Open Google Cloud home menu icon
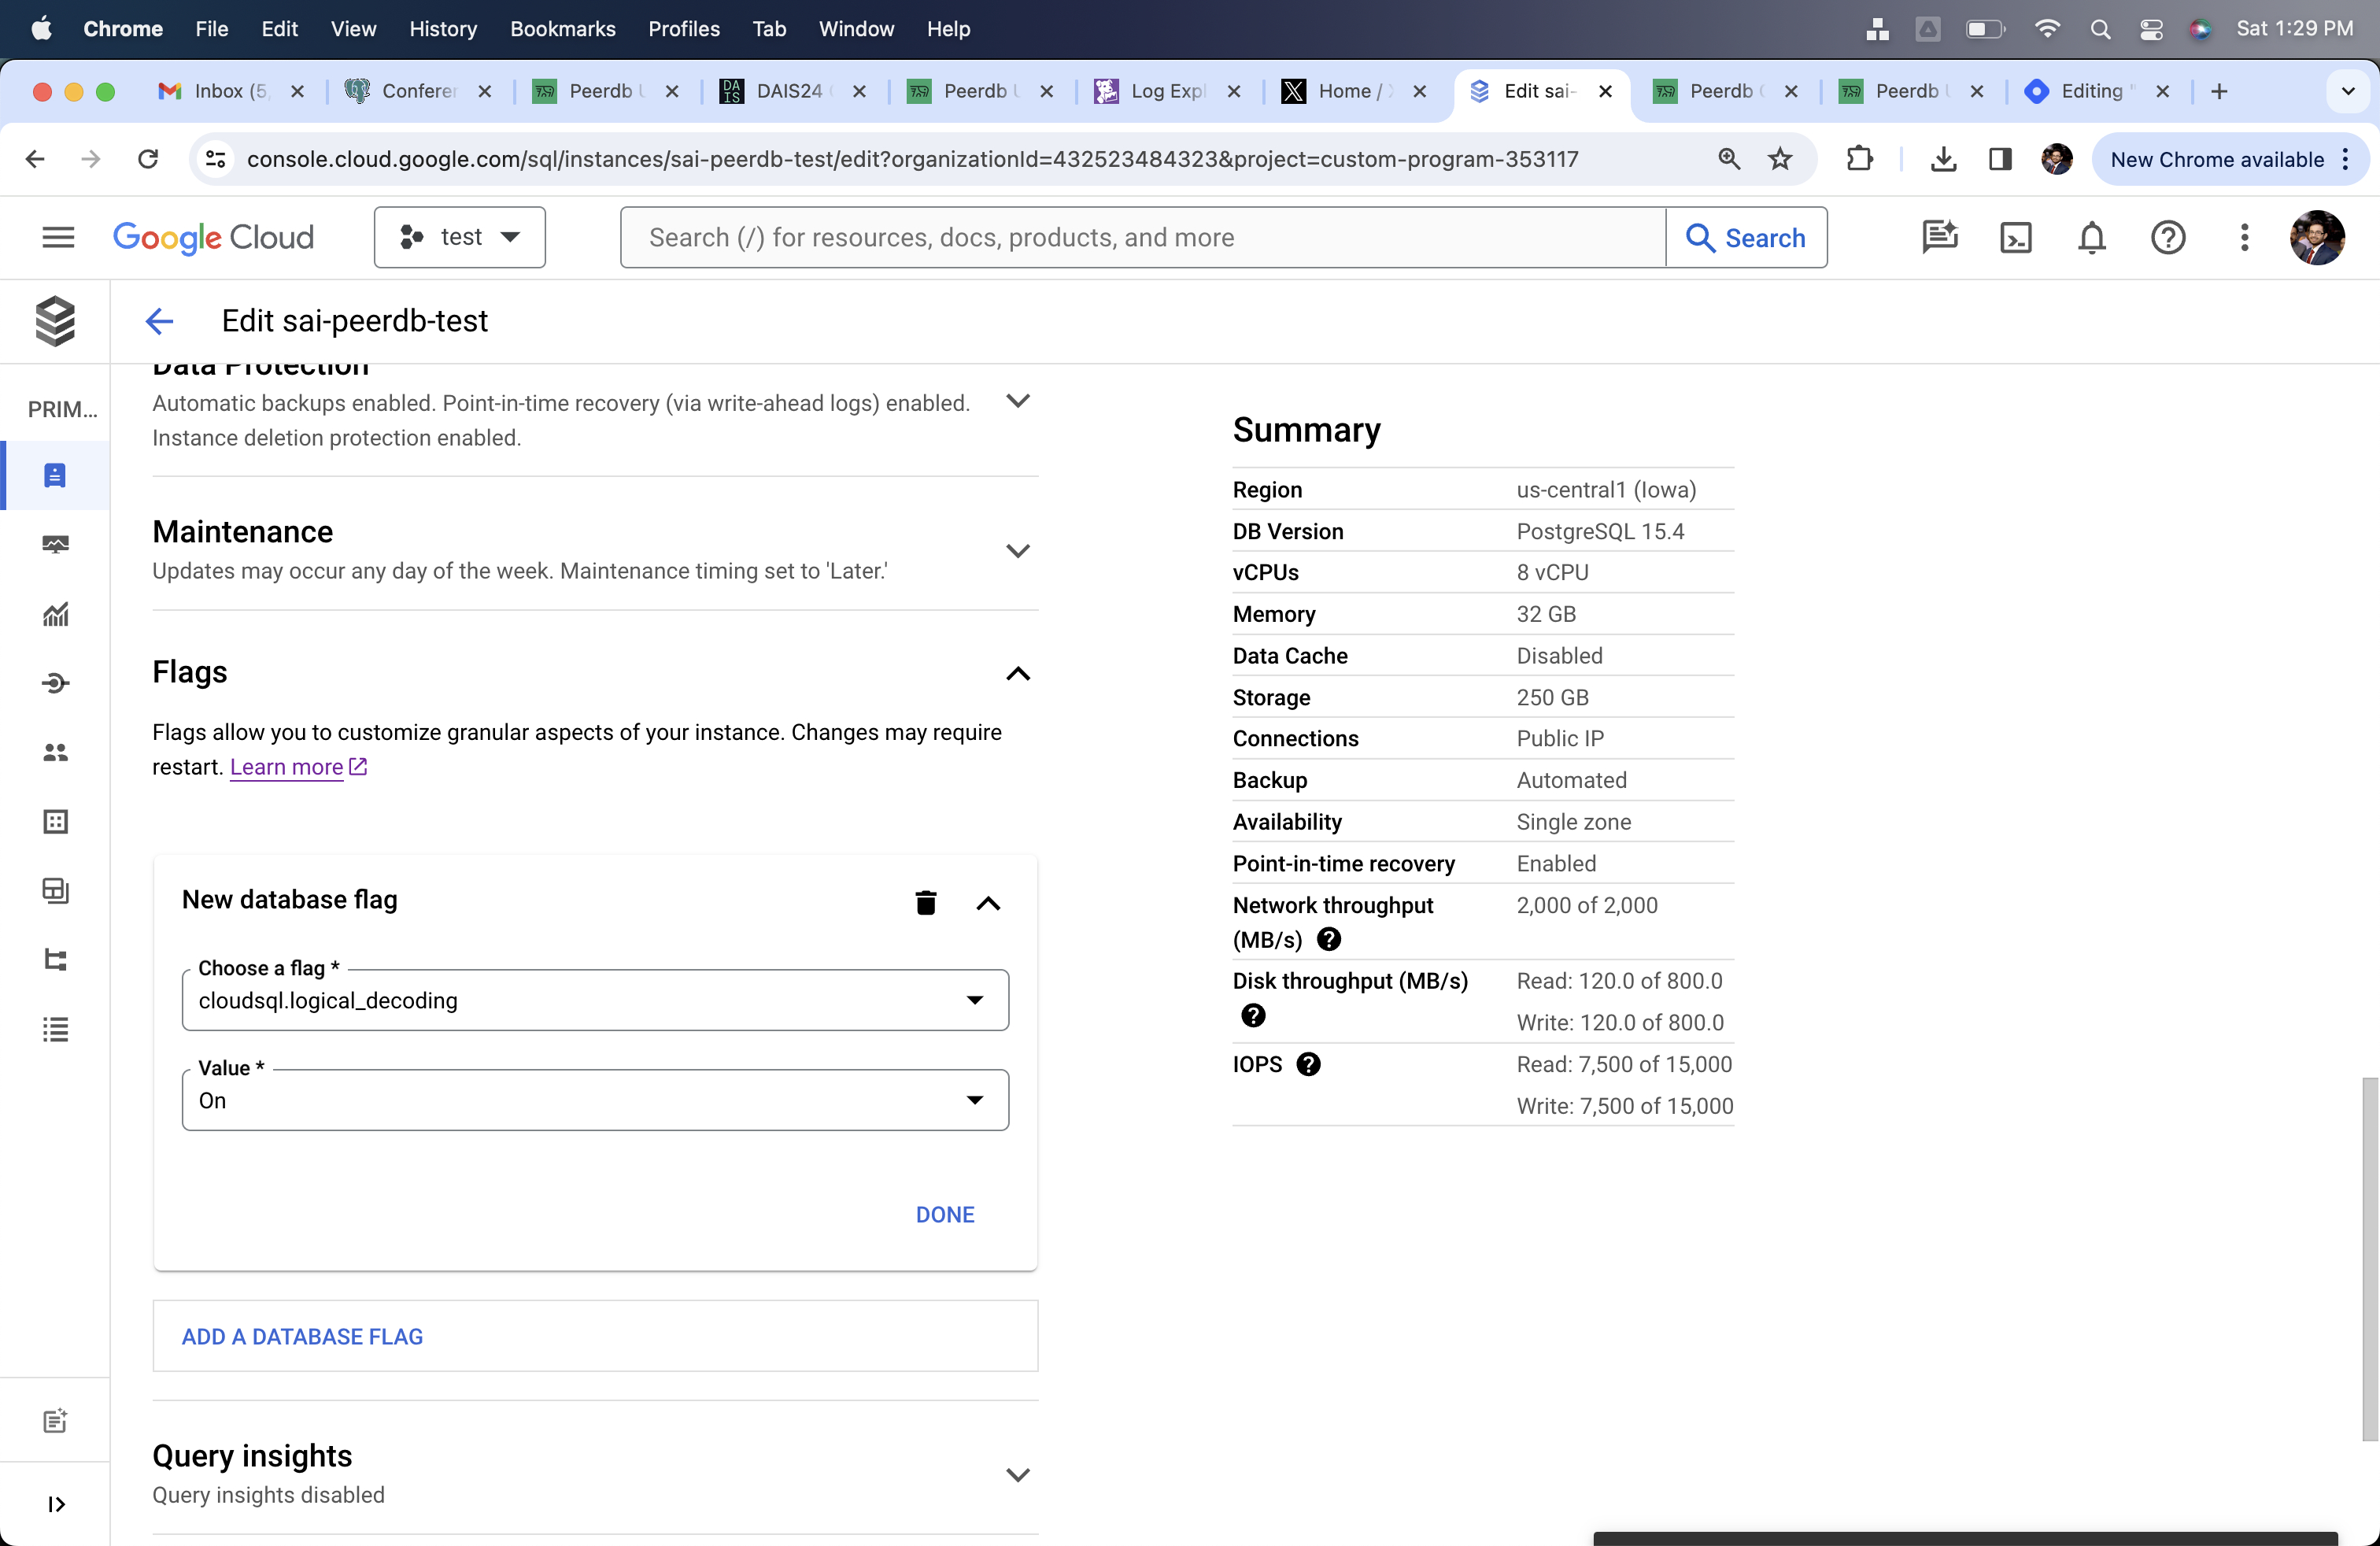This screenshot has width=2380, height=1546. [x=57, y=238]
